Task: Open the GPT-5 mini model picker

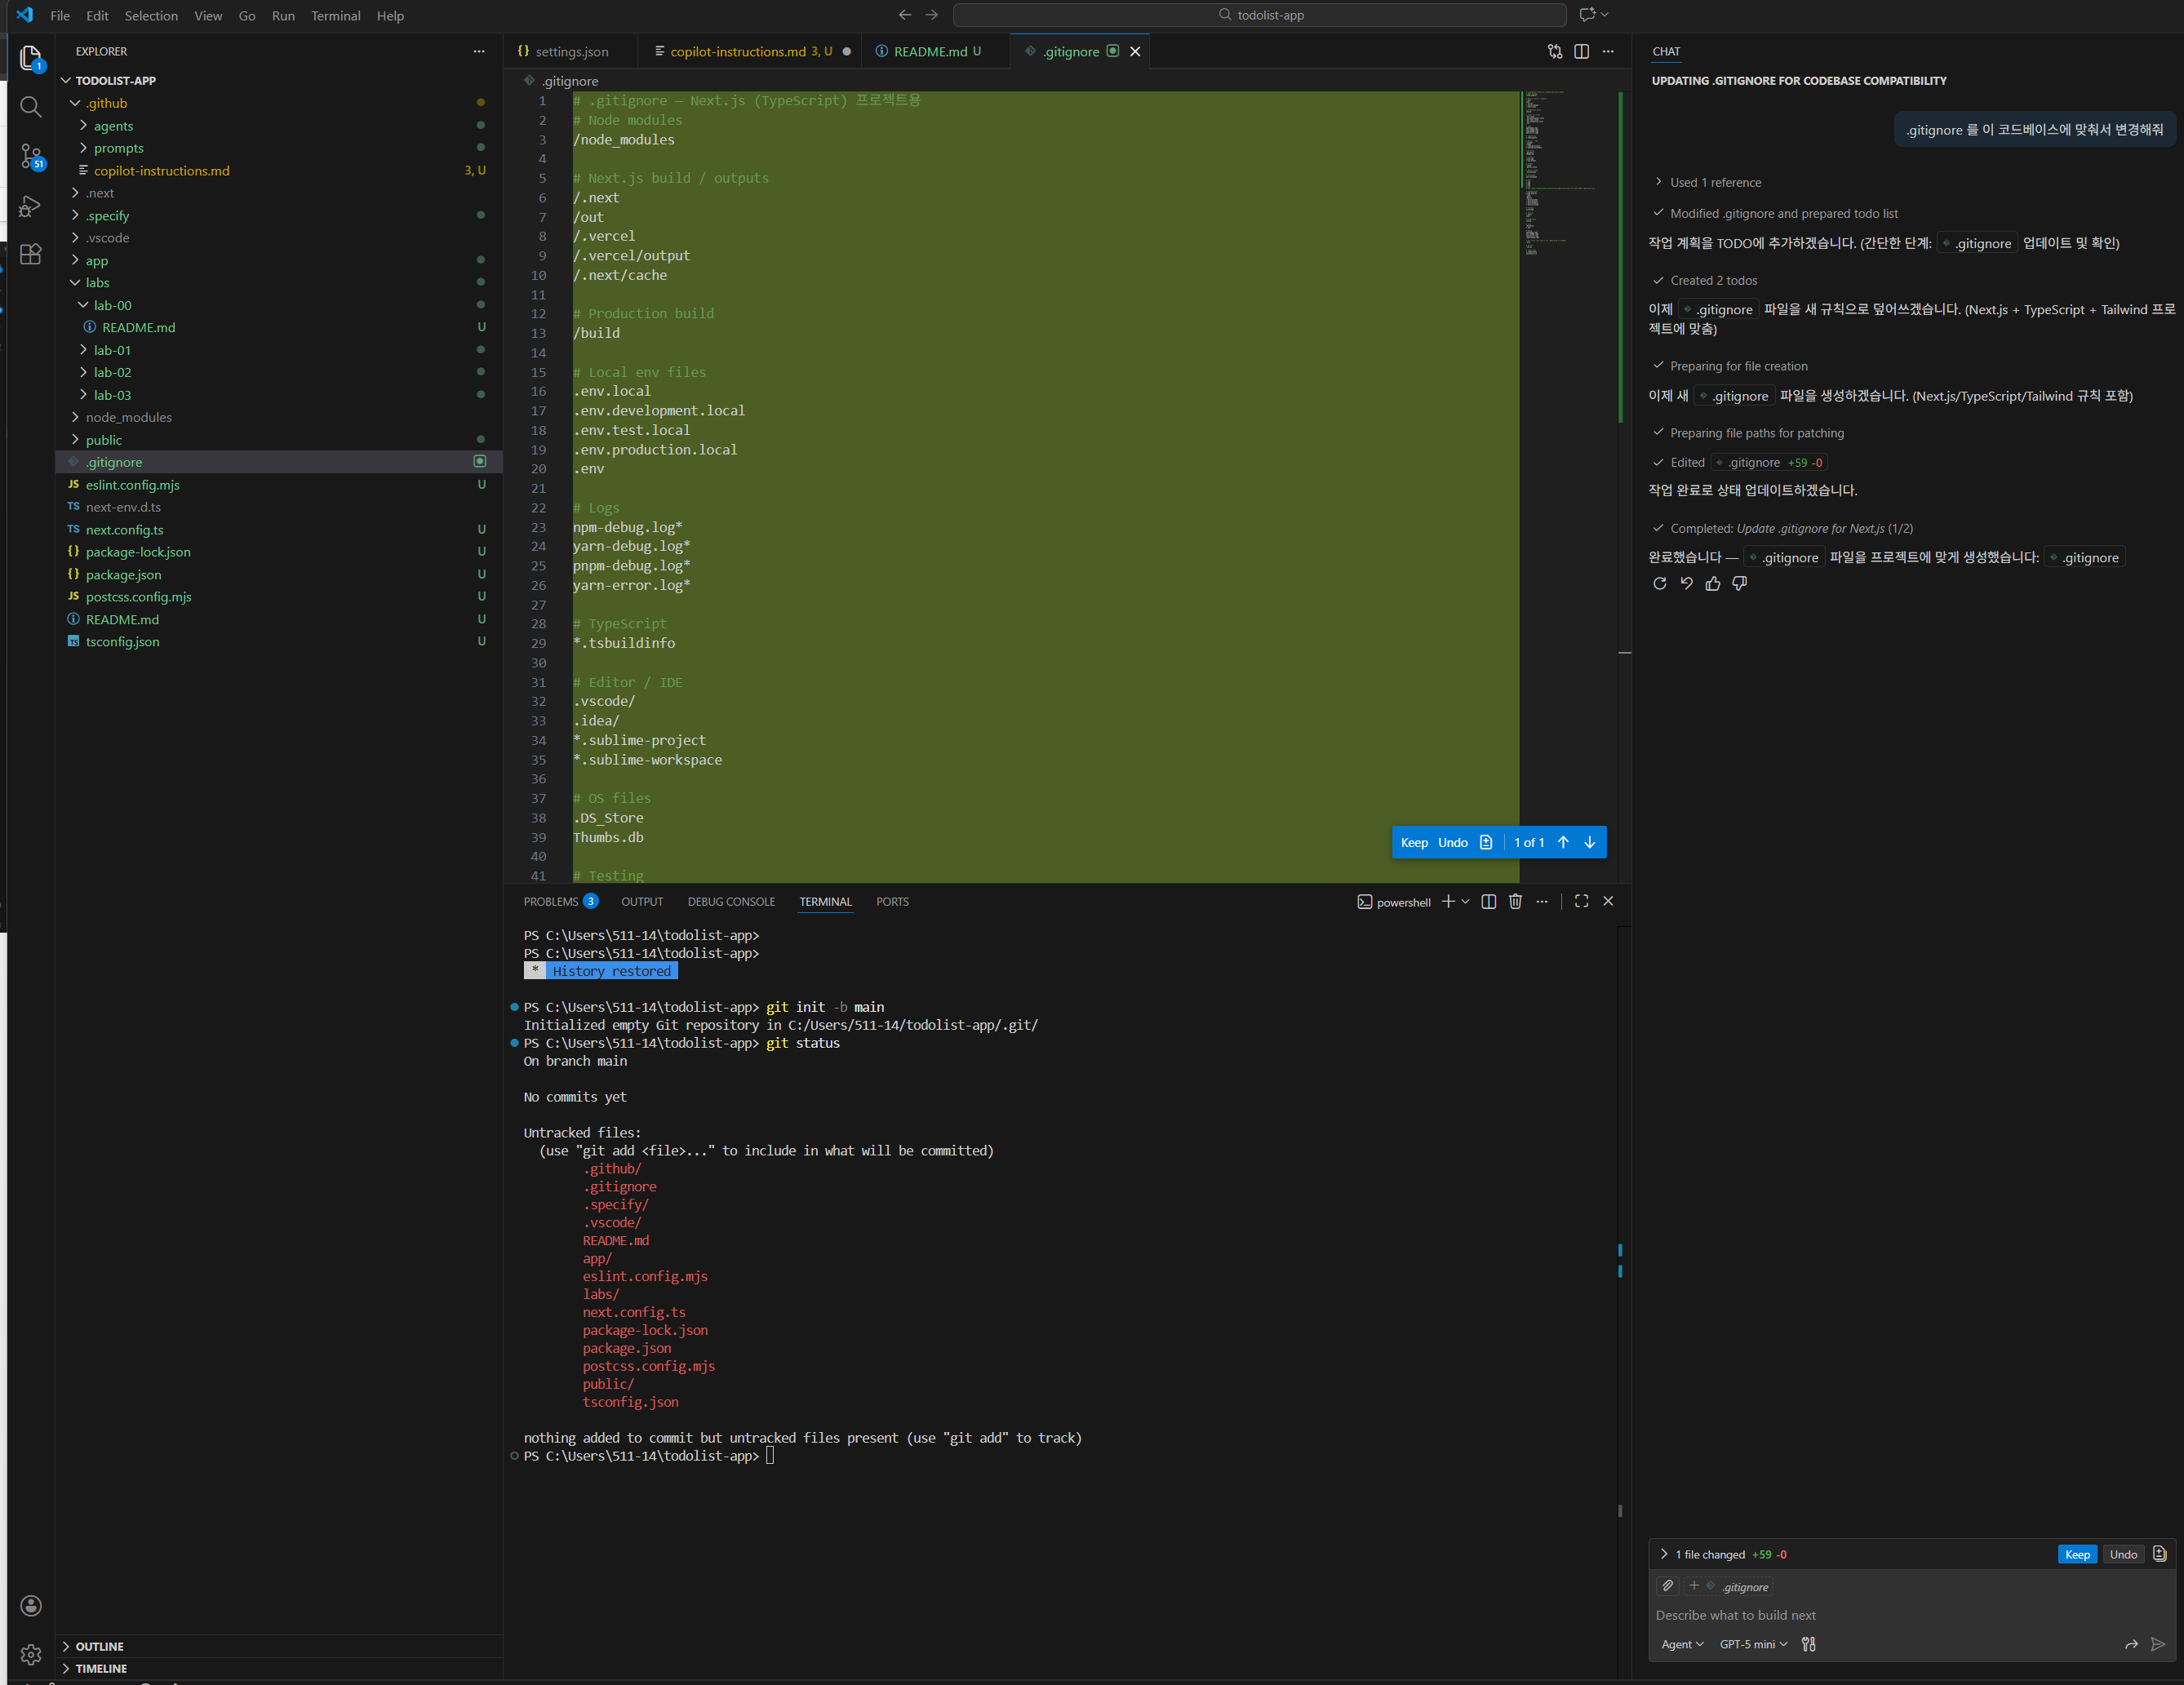Action: [x=1752, y=1644]
